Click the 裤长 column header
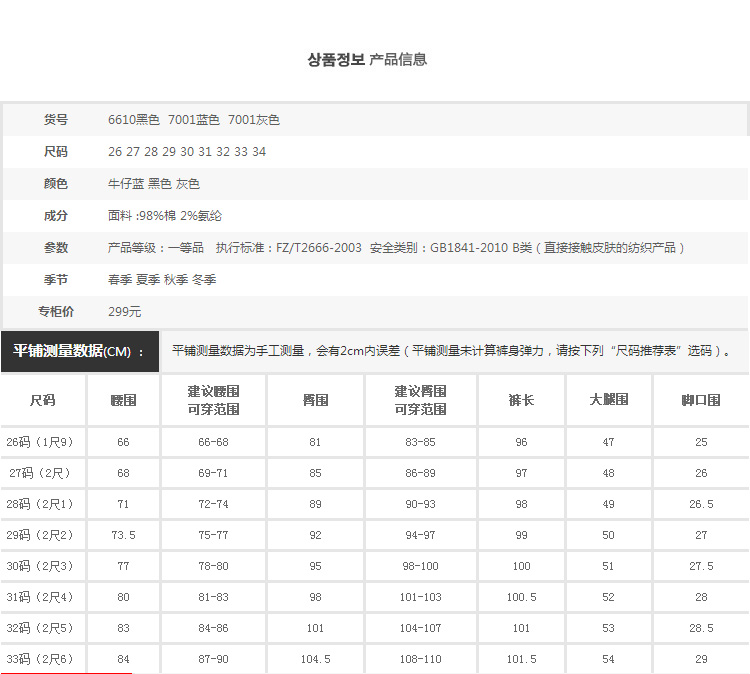 [x=521, y=400]
